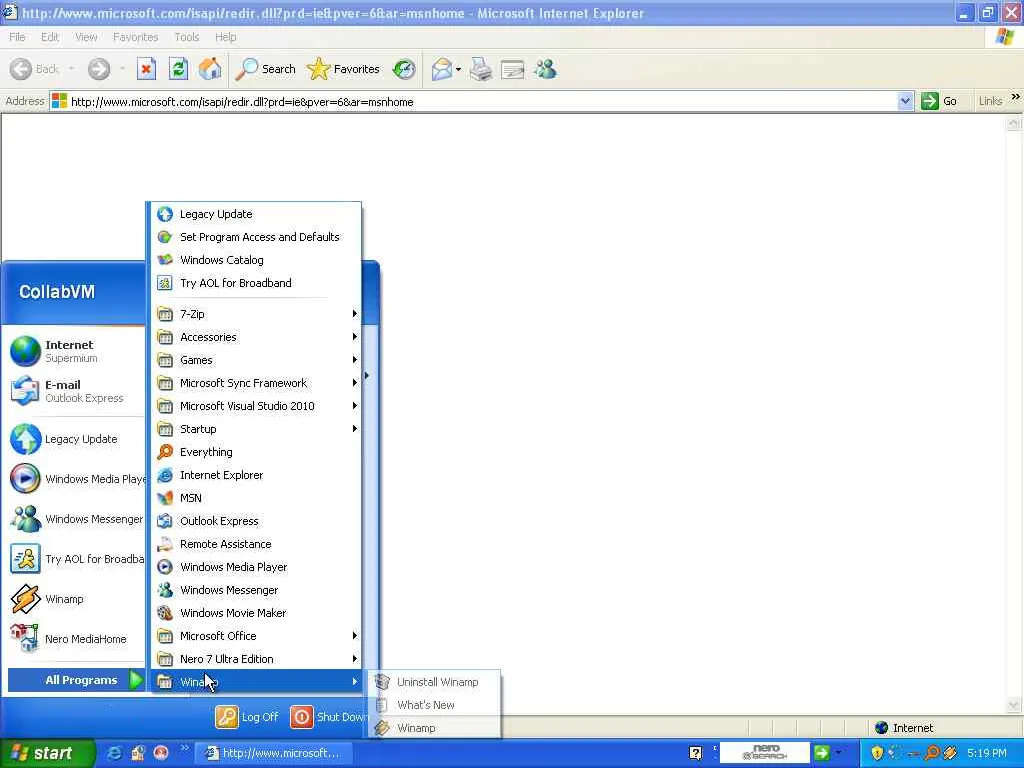Open the Mail button dropdown arrow
This screenshot has width=1024, height=768.
point(458,69)
